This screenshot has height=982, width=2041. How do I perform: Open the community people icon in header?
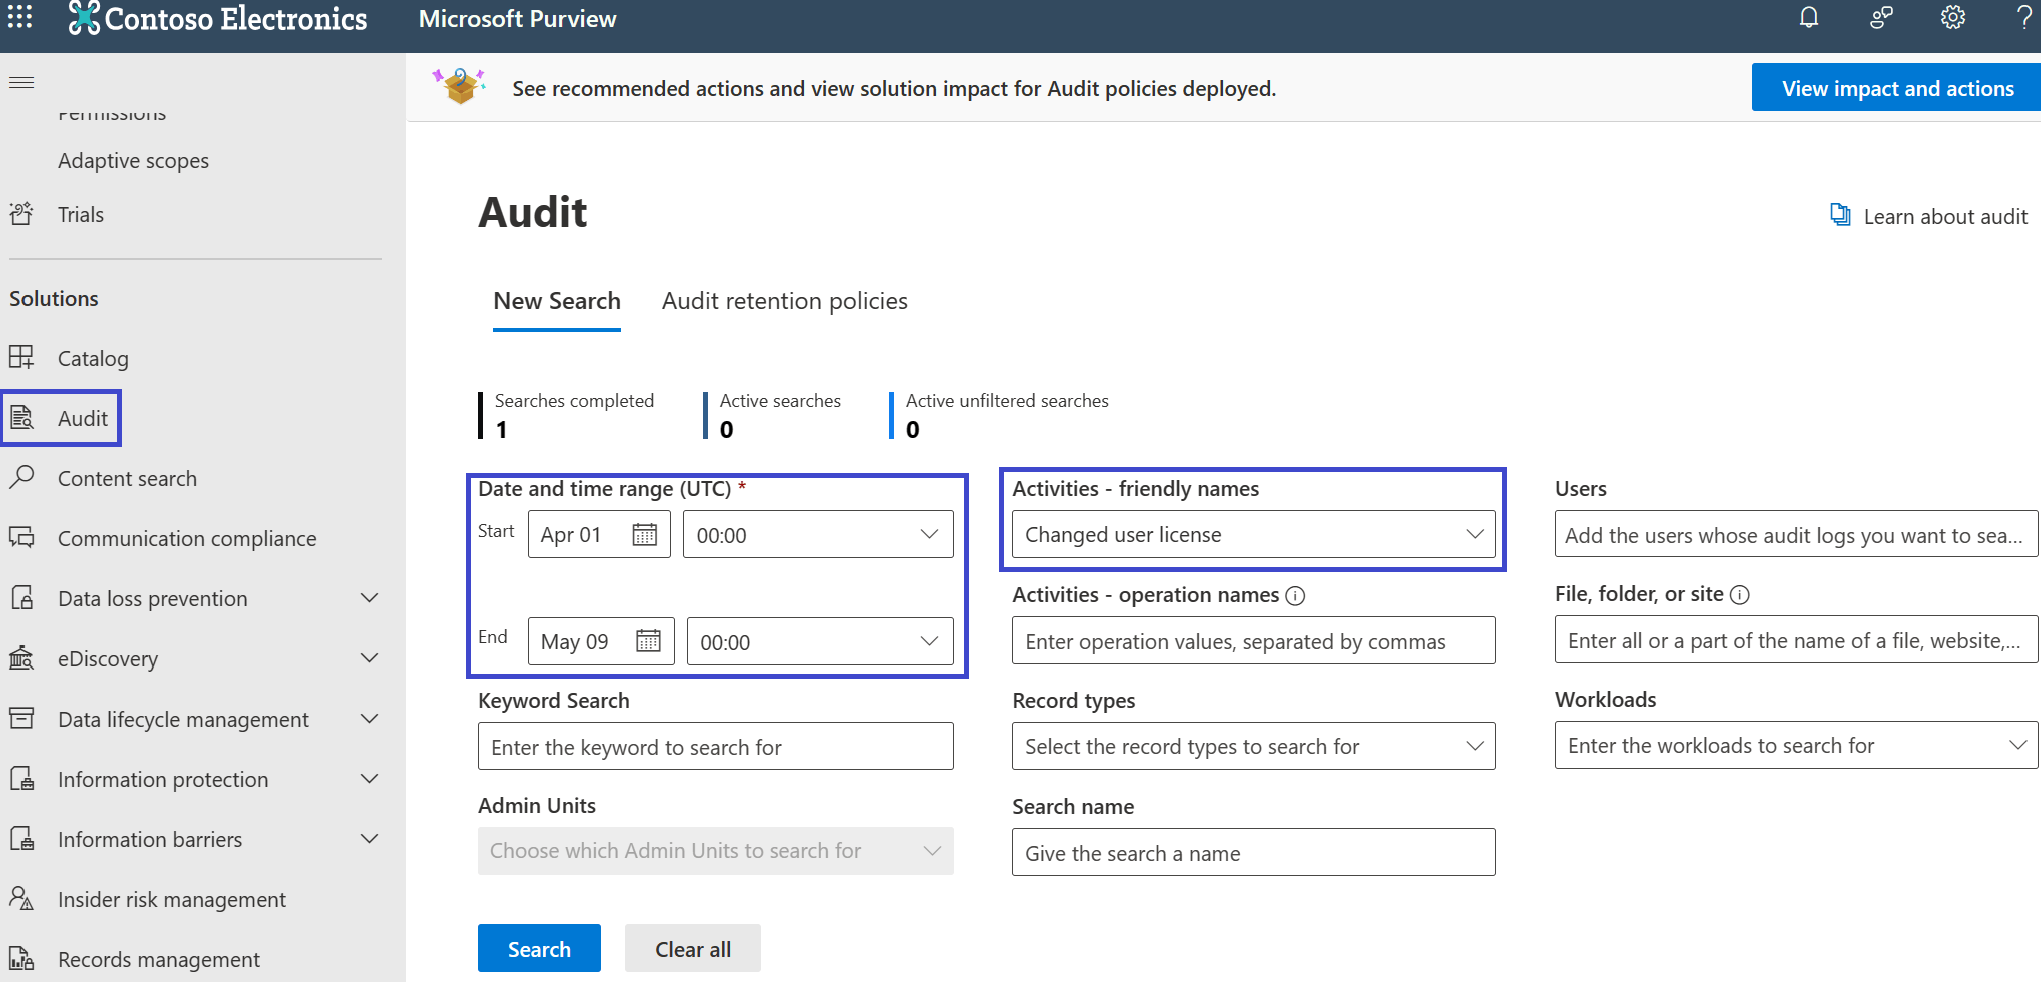[x=1881, y=18]
